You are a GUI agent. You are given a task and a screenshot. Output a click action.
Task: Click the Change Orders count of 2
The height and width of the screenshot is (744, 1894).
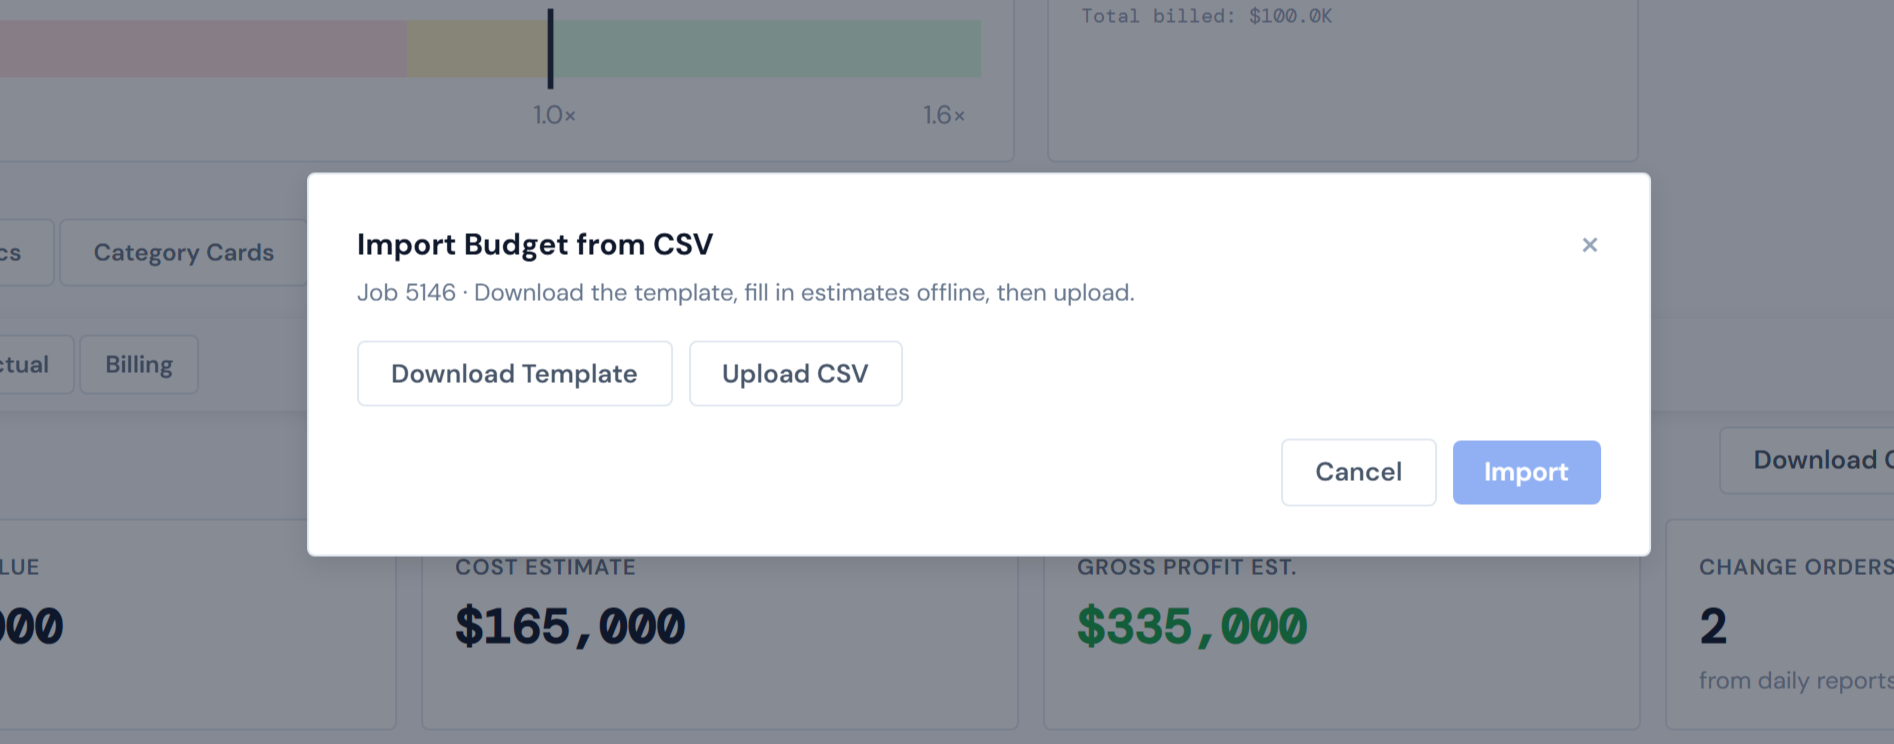pyautogui.click(x=1711, y=625)
